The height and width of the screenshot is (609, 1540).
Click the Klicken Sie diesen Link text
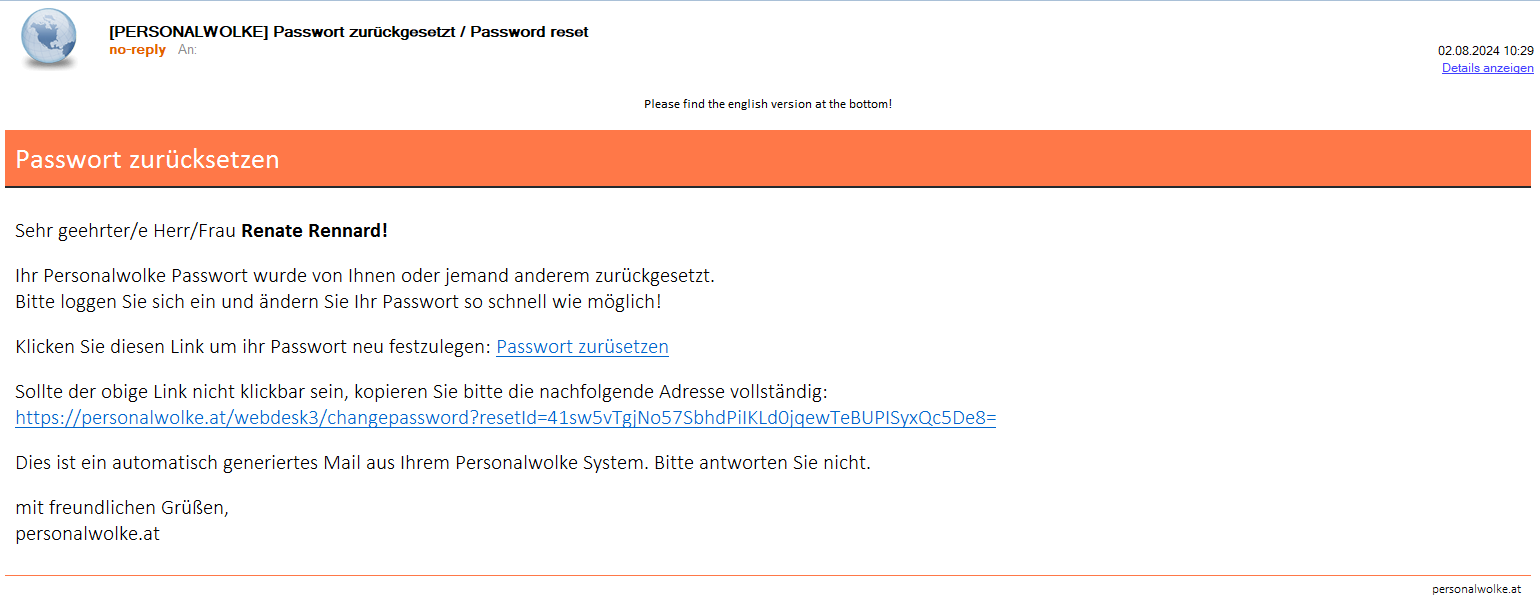tap(253, 347)
